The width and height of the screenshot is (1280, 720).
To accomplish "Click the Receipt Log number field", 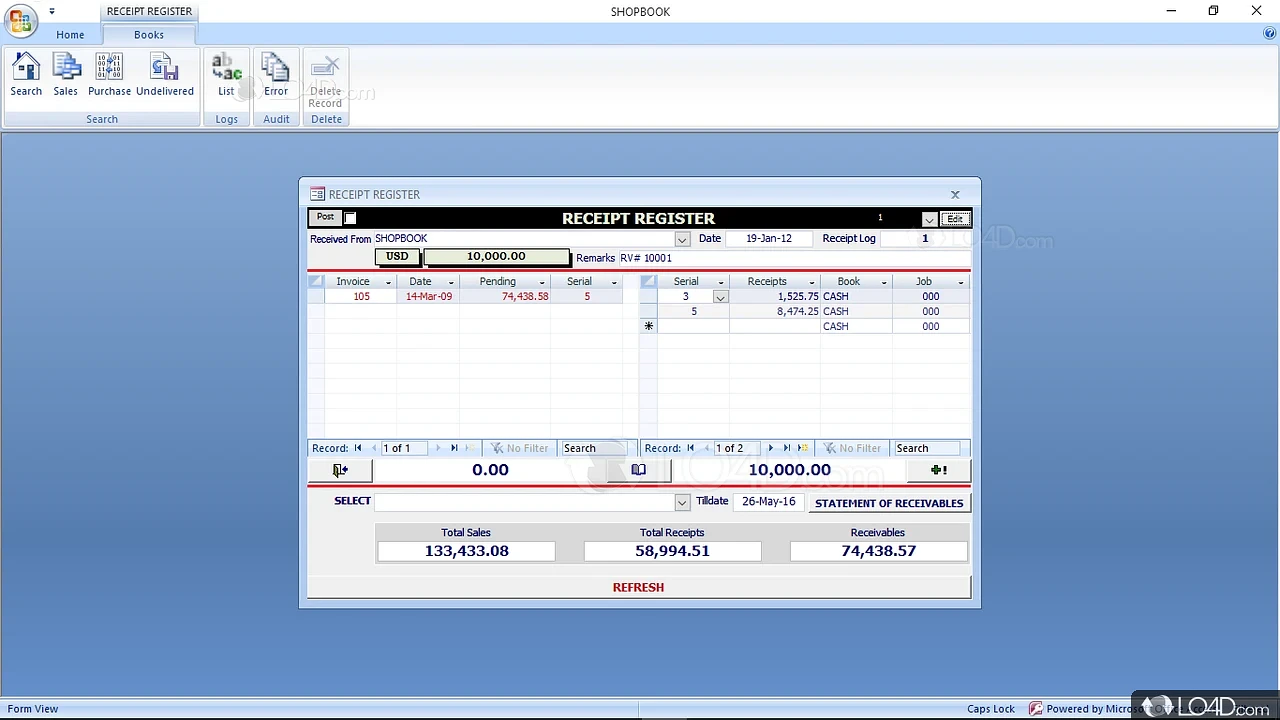I will (x=924, y=239).
